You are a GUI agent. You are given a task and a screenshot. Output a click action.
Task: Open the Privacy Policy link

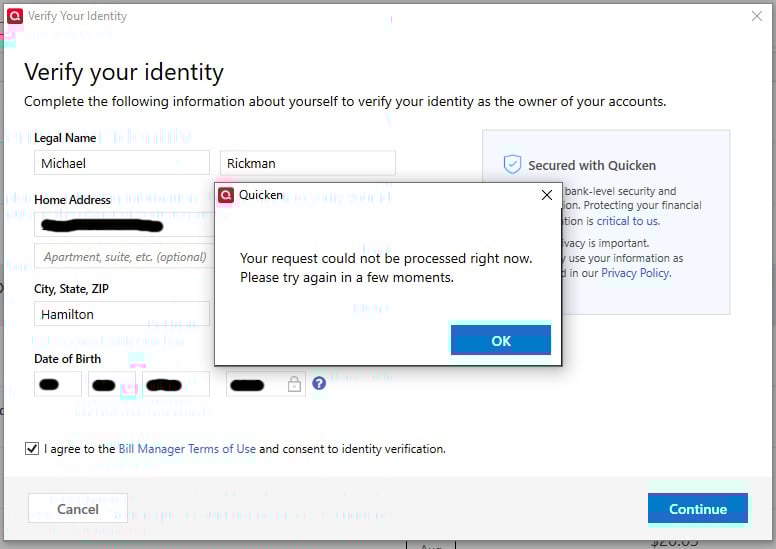tap(636, 273)
